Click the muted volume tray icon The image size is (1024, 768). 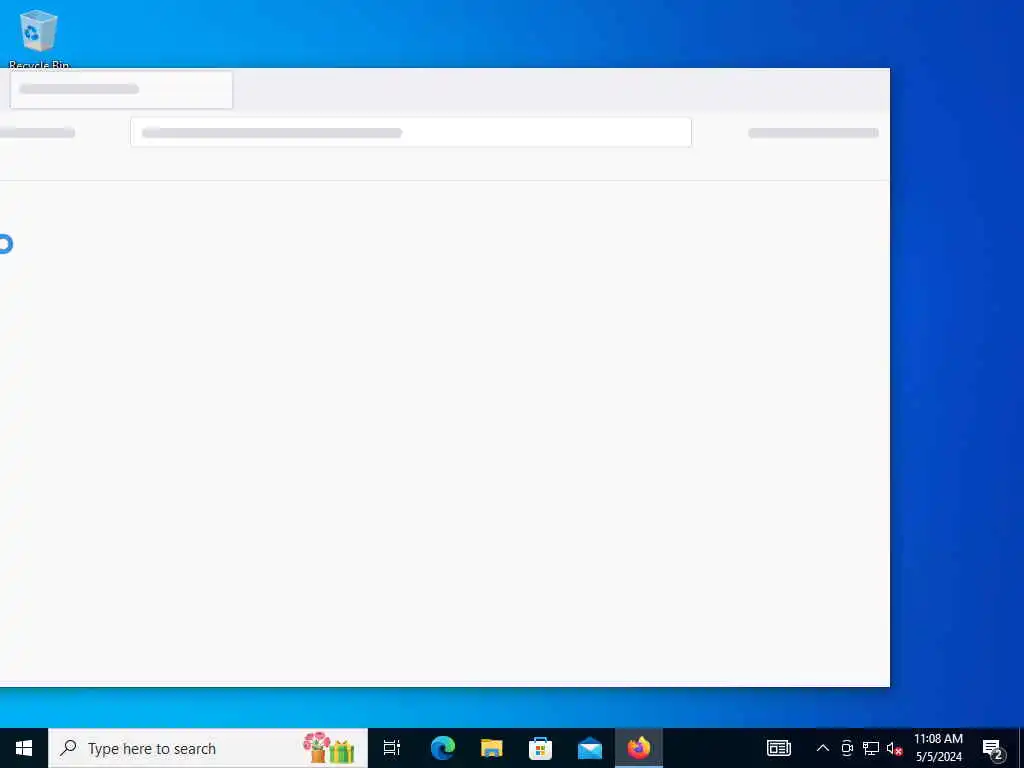(x=894, y=748)
